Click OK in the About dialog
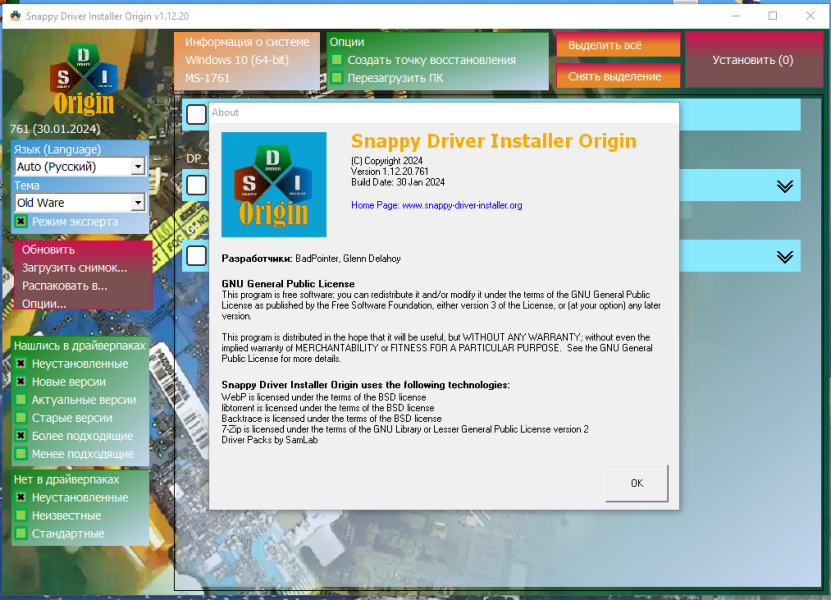 pyautogui.click(x=636, y=483)
